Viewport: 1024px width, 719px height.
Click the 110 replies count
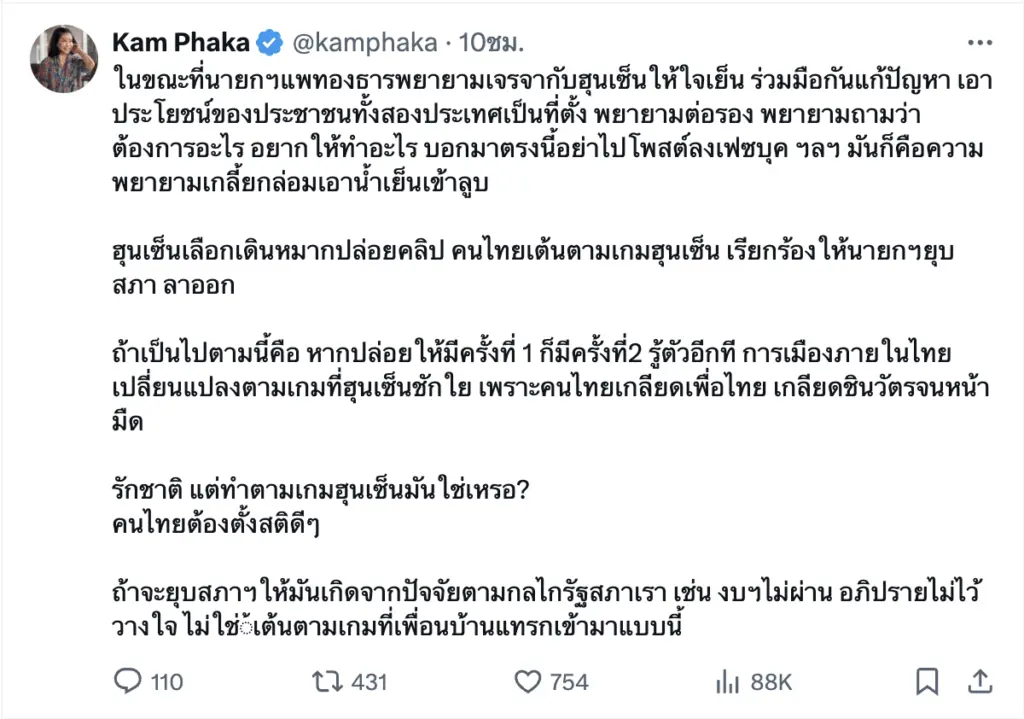[x=166, y=682]
